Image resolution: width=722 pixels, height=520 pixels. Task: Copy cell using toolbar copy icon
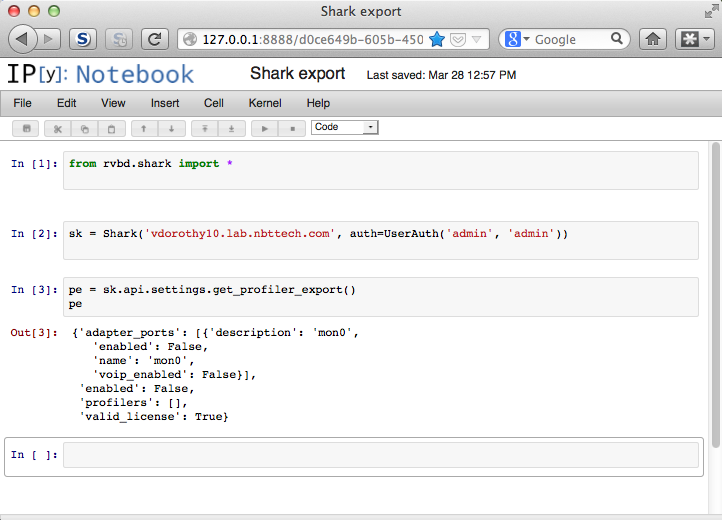(85, 129)
